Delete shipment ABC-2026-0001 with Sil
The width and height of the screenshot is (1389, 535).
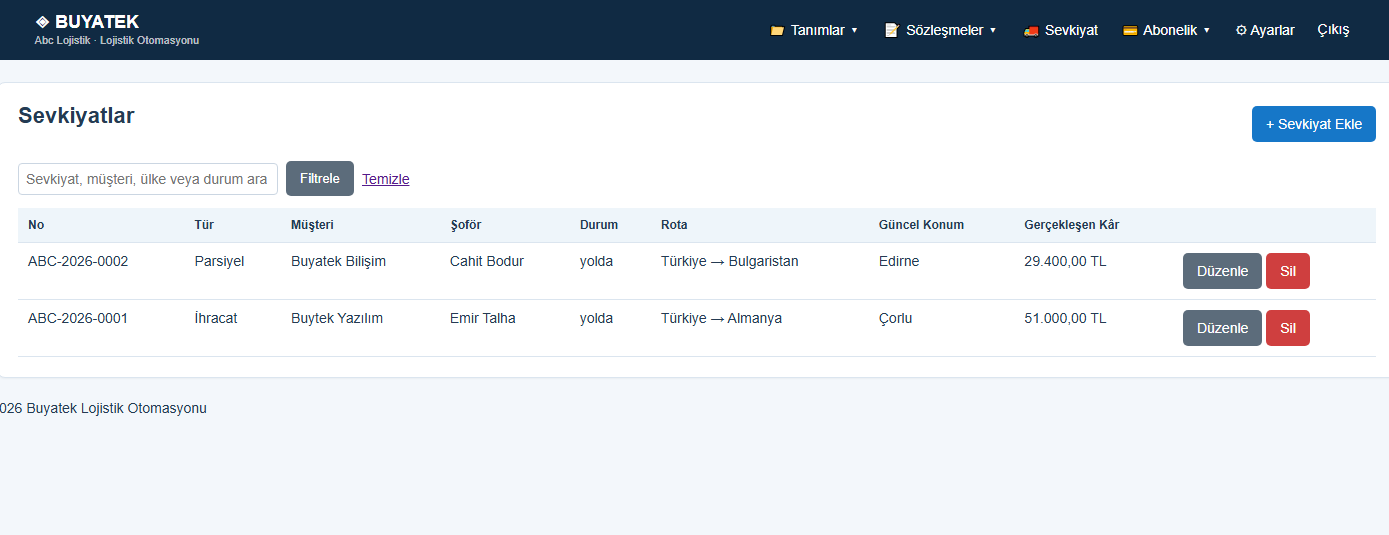pos(1288,328)
